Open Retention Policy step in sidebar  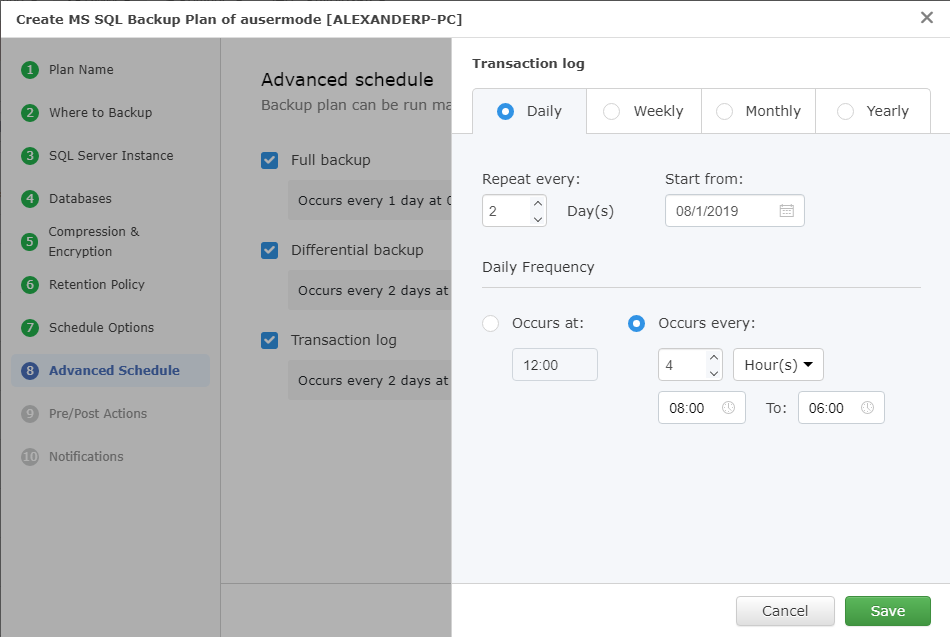pos(96,285)
